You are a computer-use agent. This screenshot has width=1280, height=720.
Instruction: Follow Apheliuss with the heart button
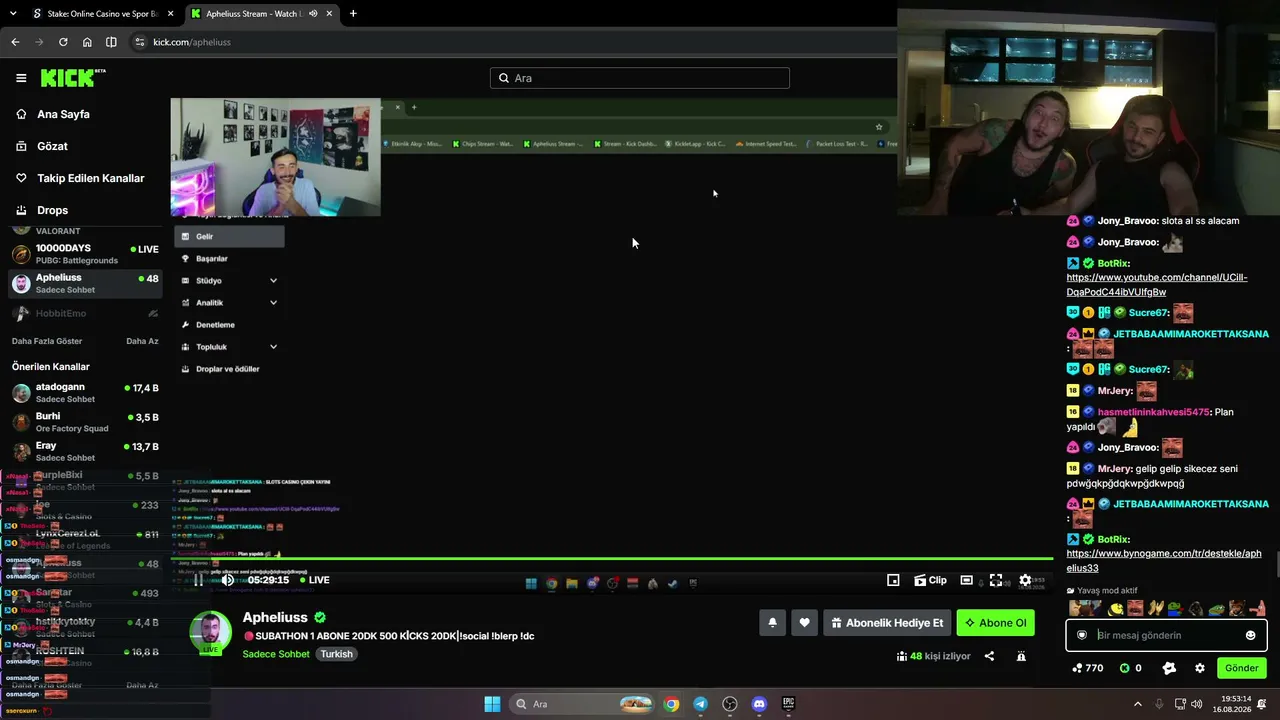point(804,623)
